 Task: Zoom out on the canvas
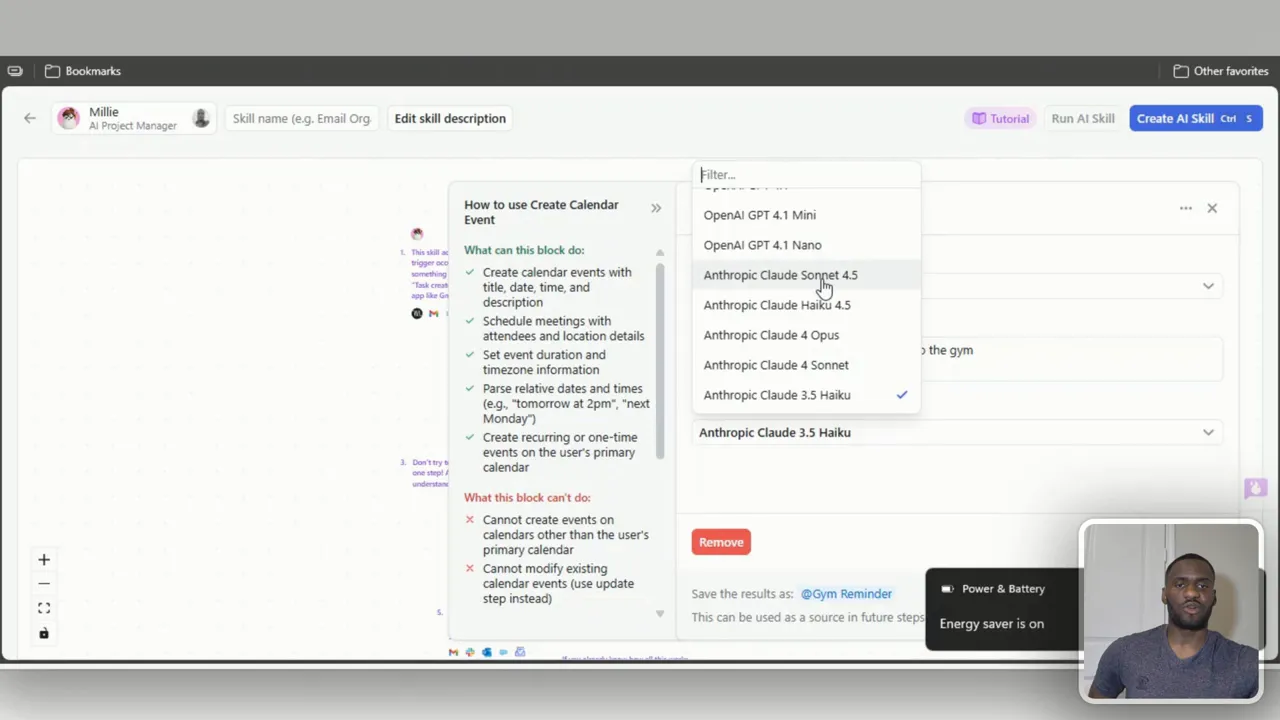point(44,584)
